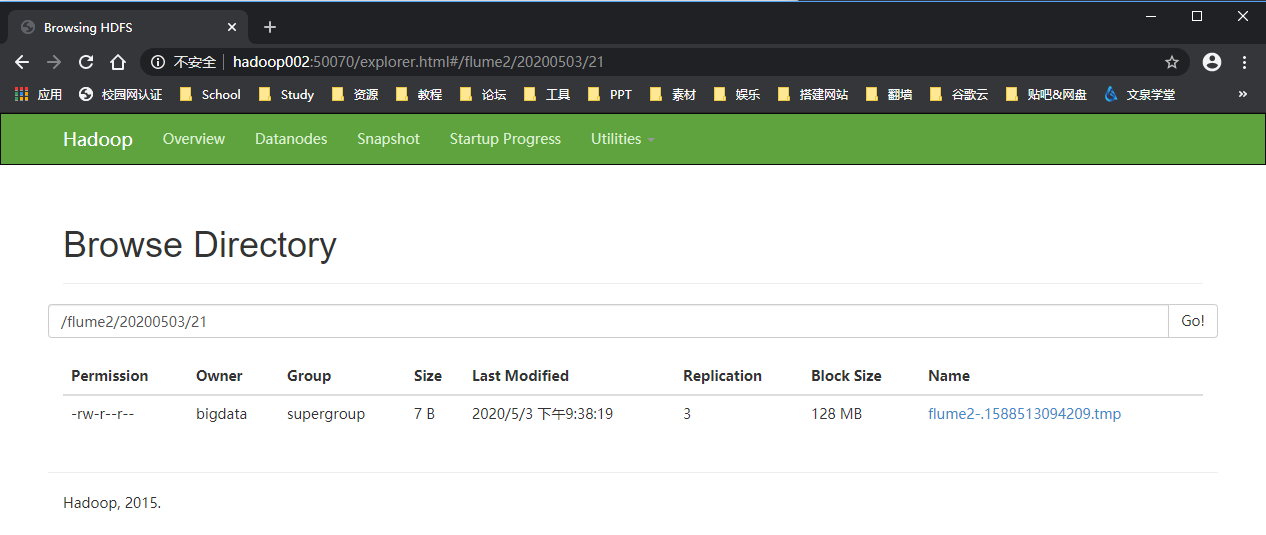1266x535 pixels.
Task: Open the Chrome profile avatar icon
Action: tap(1212, 62)
